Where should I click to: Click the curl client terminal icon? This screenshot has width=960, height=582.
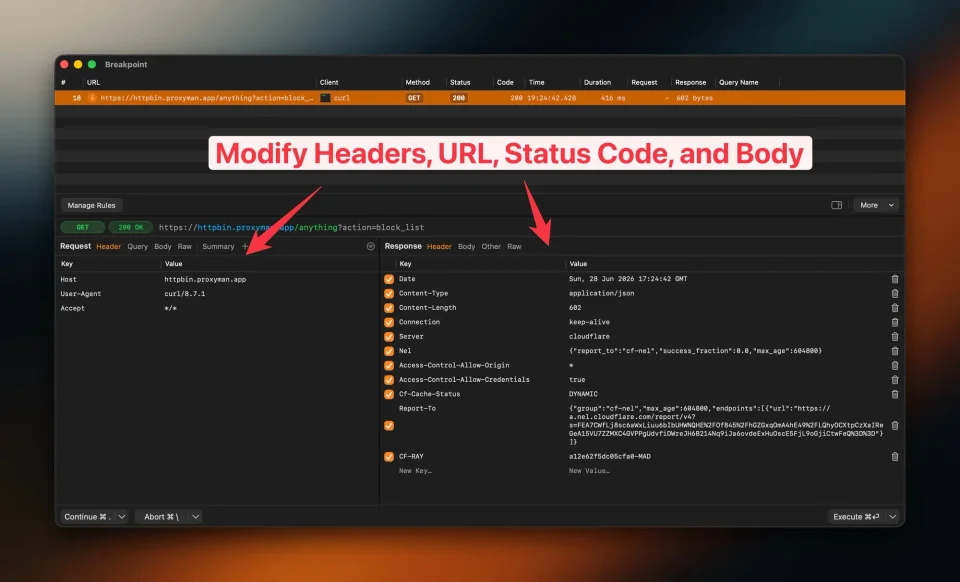(x=325, y=98)
